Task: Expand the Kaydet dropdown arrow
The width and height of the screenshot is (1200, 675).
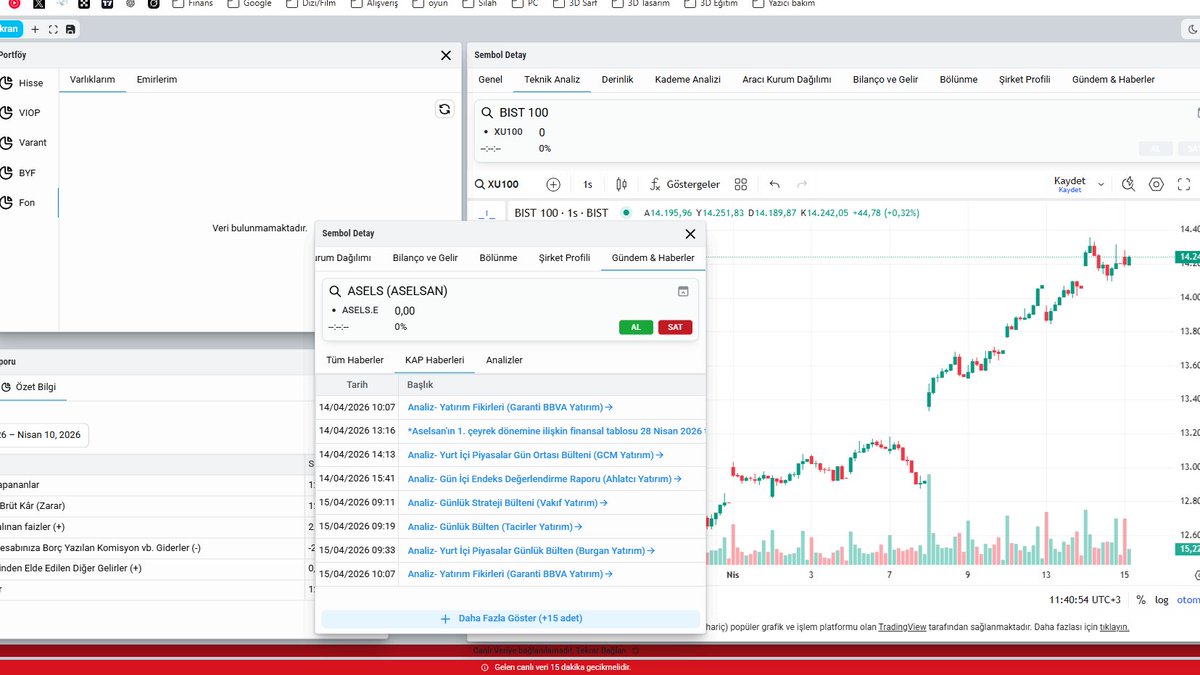Action: coord(1101,184)
